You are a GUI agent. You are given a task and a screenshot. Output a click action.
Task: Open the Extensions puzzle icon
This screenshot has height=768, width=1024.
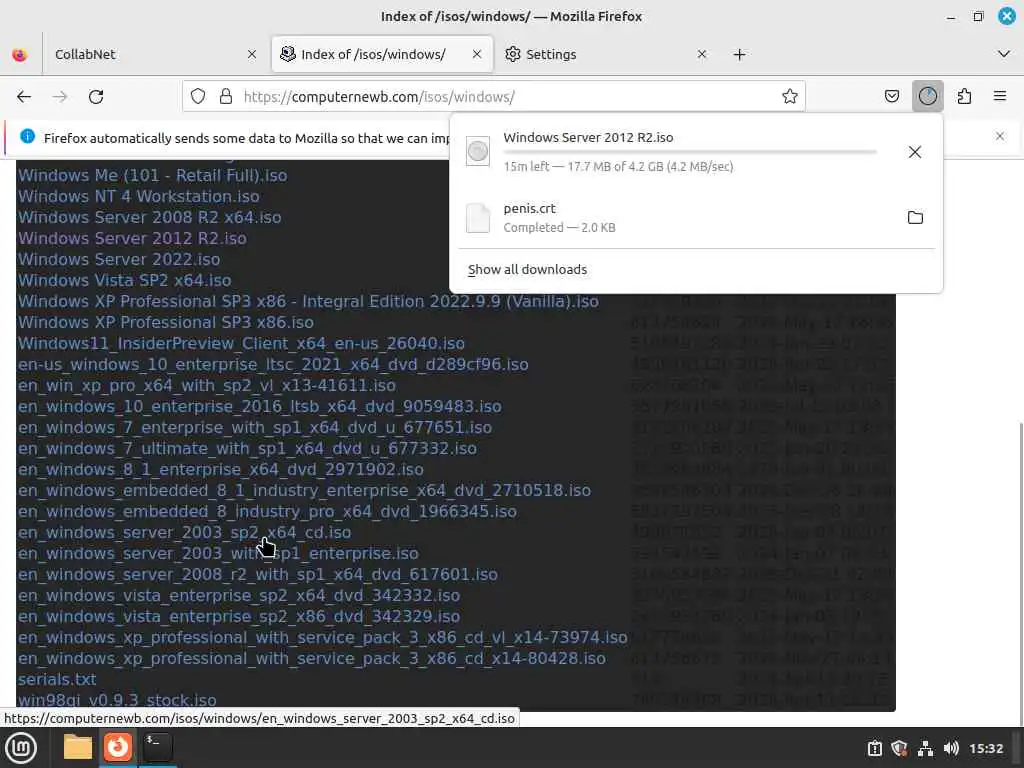964,97
